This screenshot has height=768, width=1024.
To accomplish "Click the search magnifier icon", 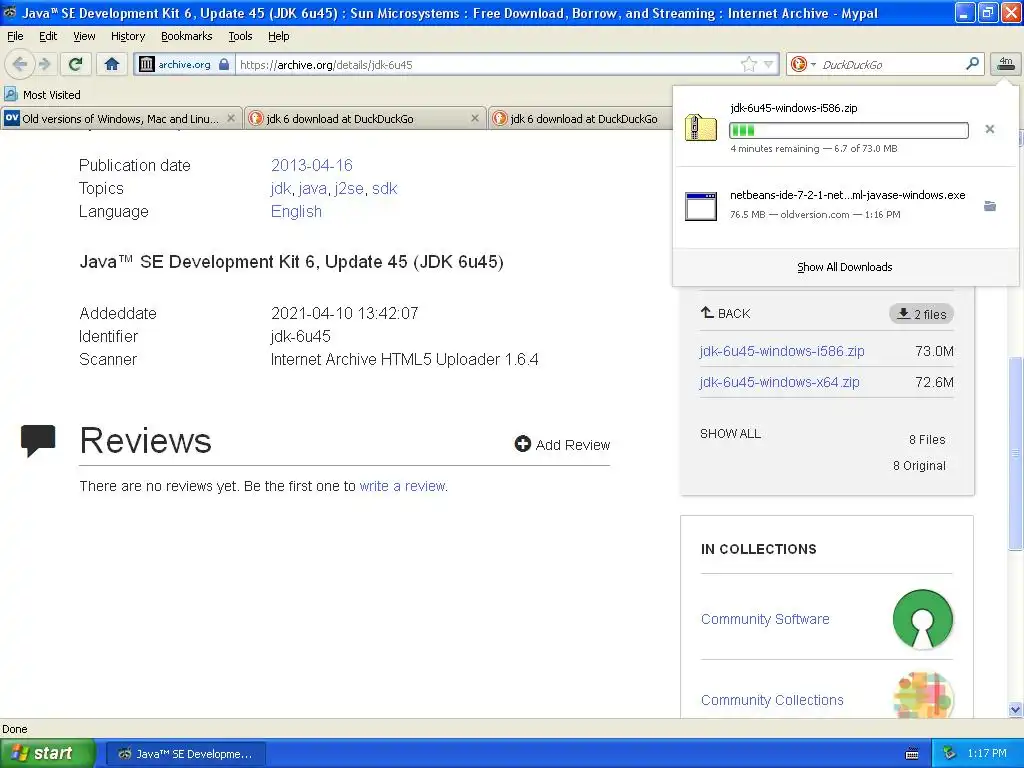I will (972, 63).
